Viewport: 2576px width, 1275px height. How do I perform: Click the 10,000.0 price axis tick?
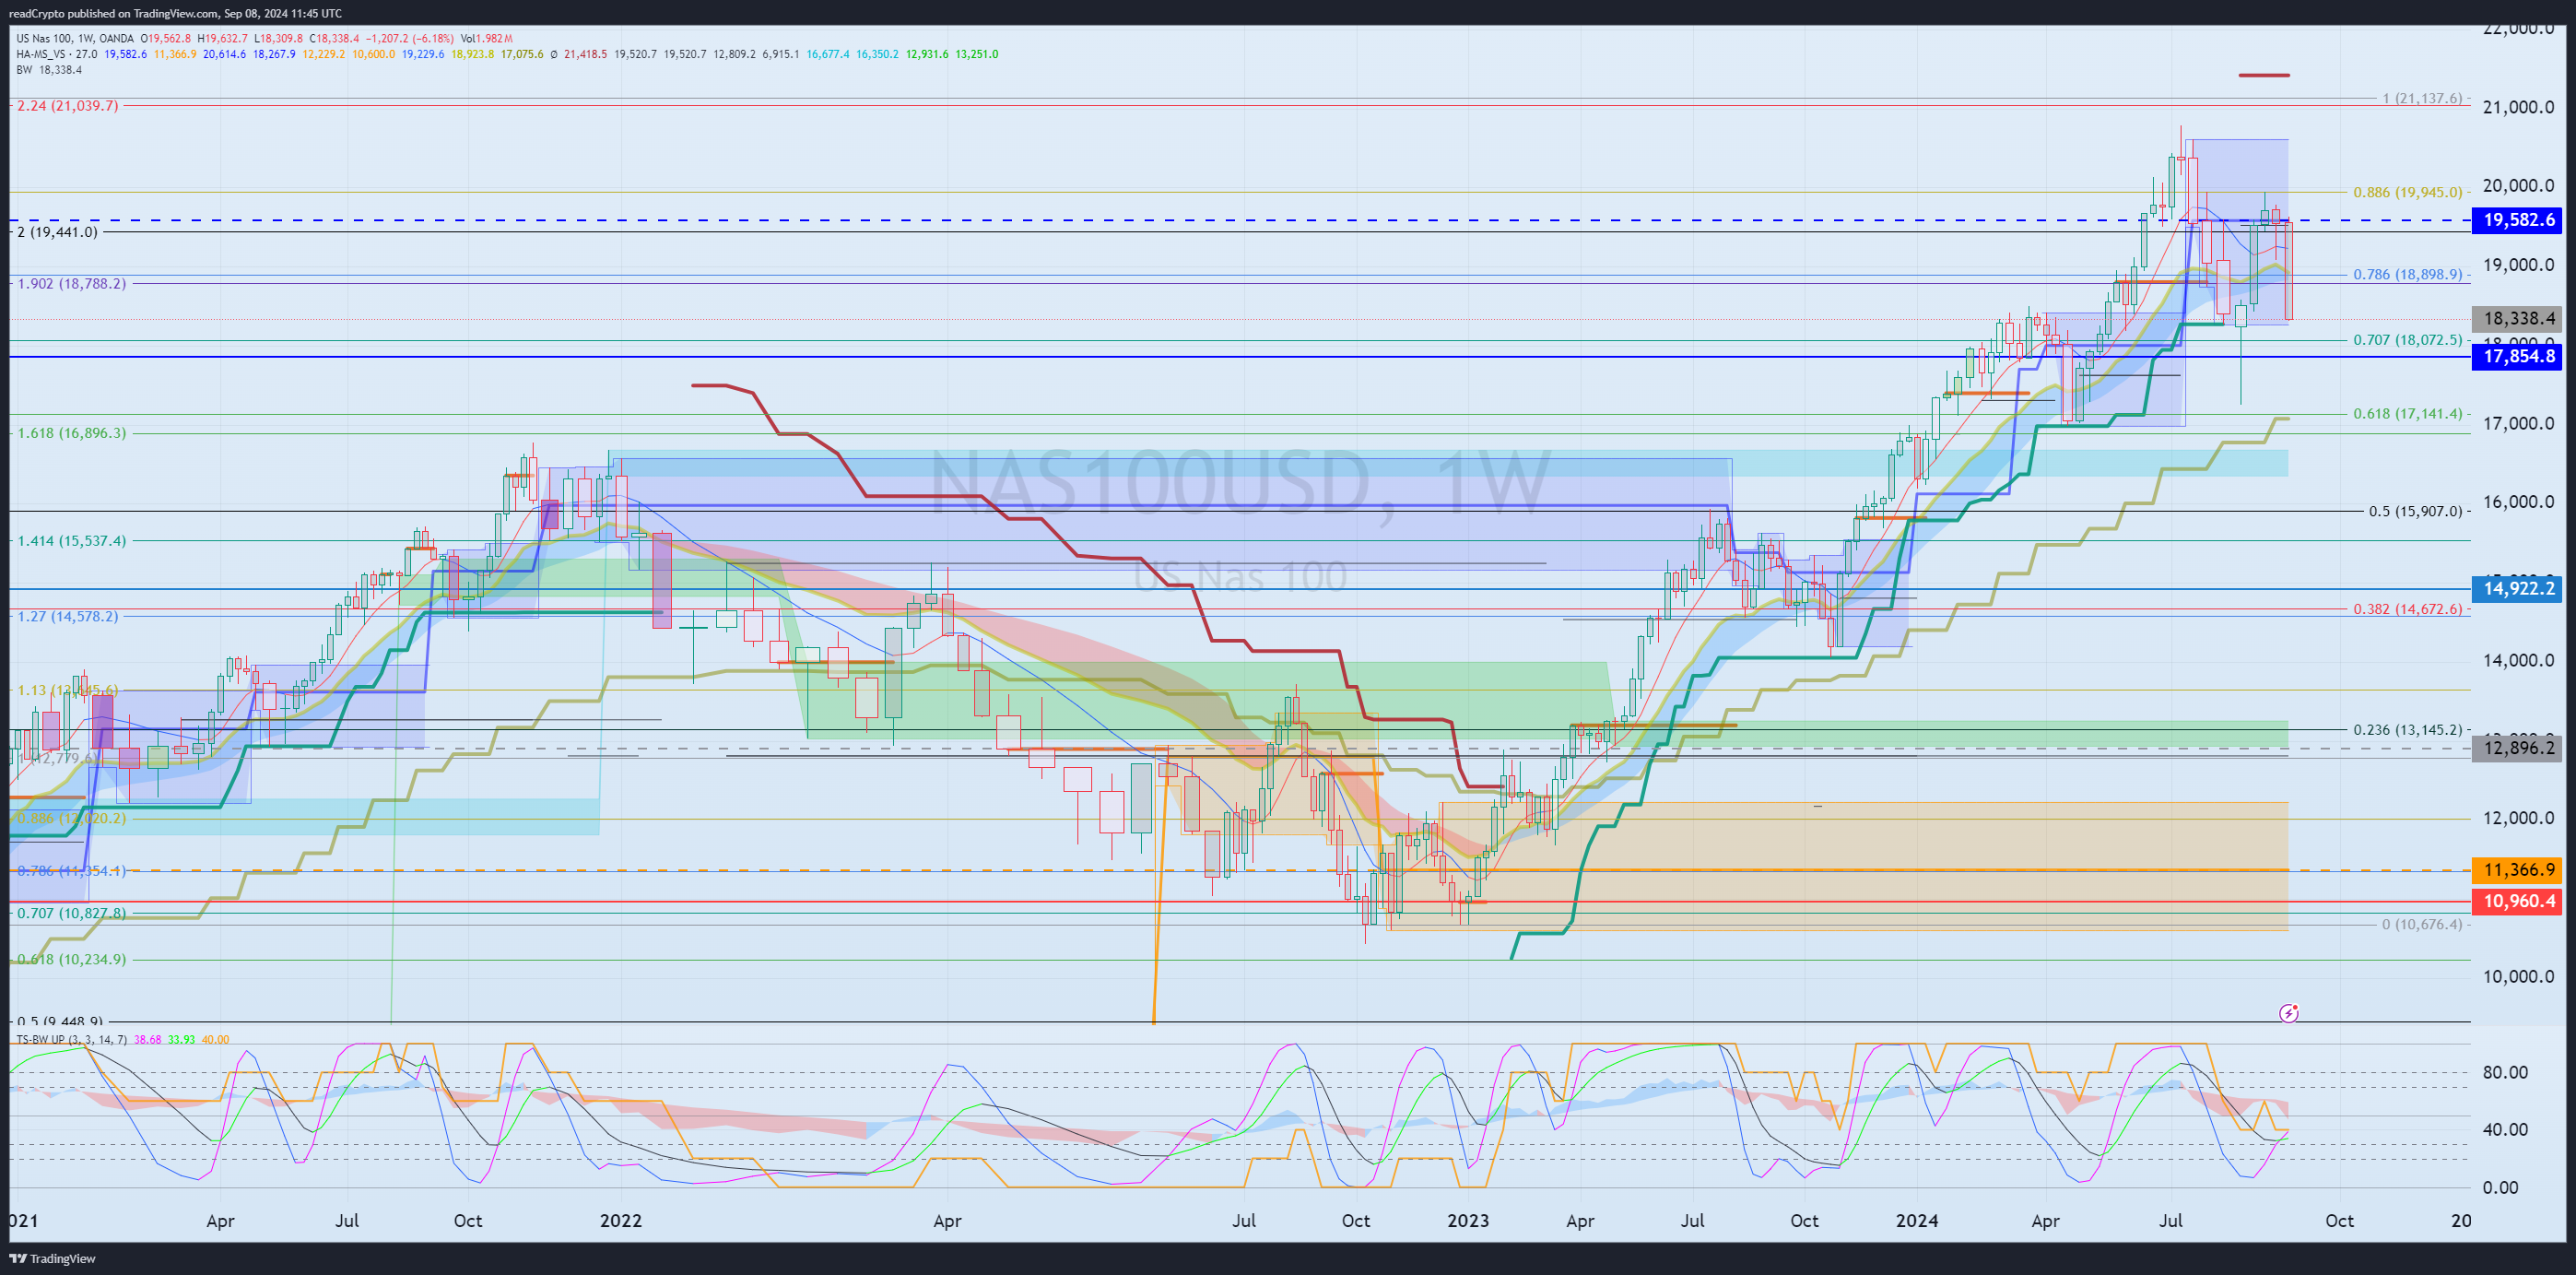(x=2518, y=976)
